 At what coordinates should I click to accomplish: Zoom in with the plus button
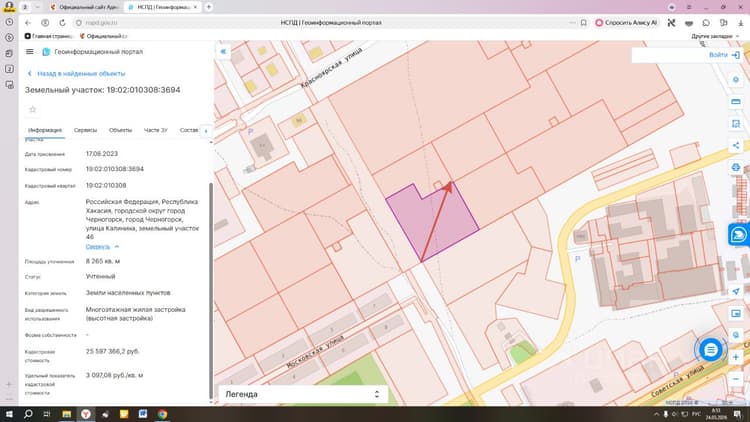pyautogui.click(x=736, y=357)
